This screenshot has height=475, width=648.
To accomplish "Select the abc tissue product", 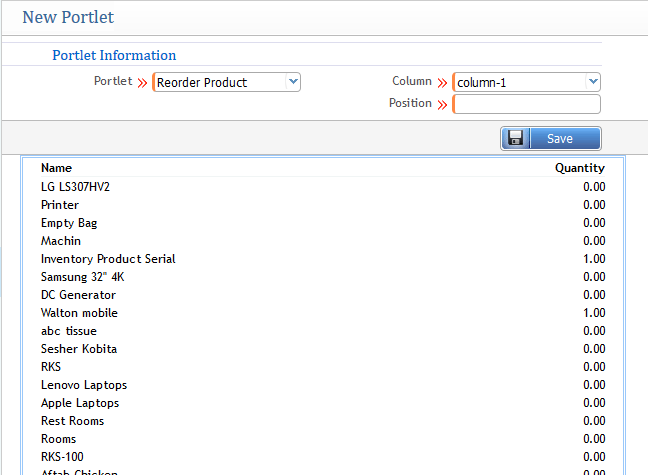I will pyautogui.click(x=69, y=331).
